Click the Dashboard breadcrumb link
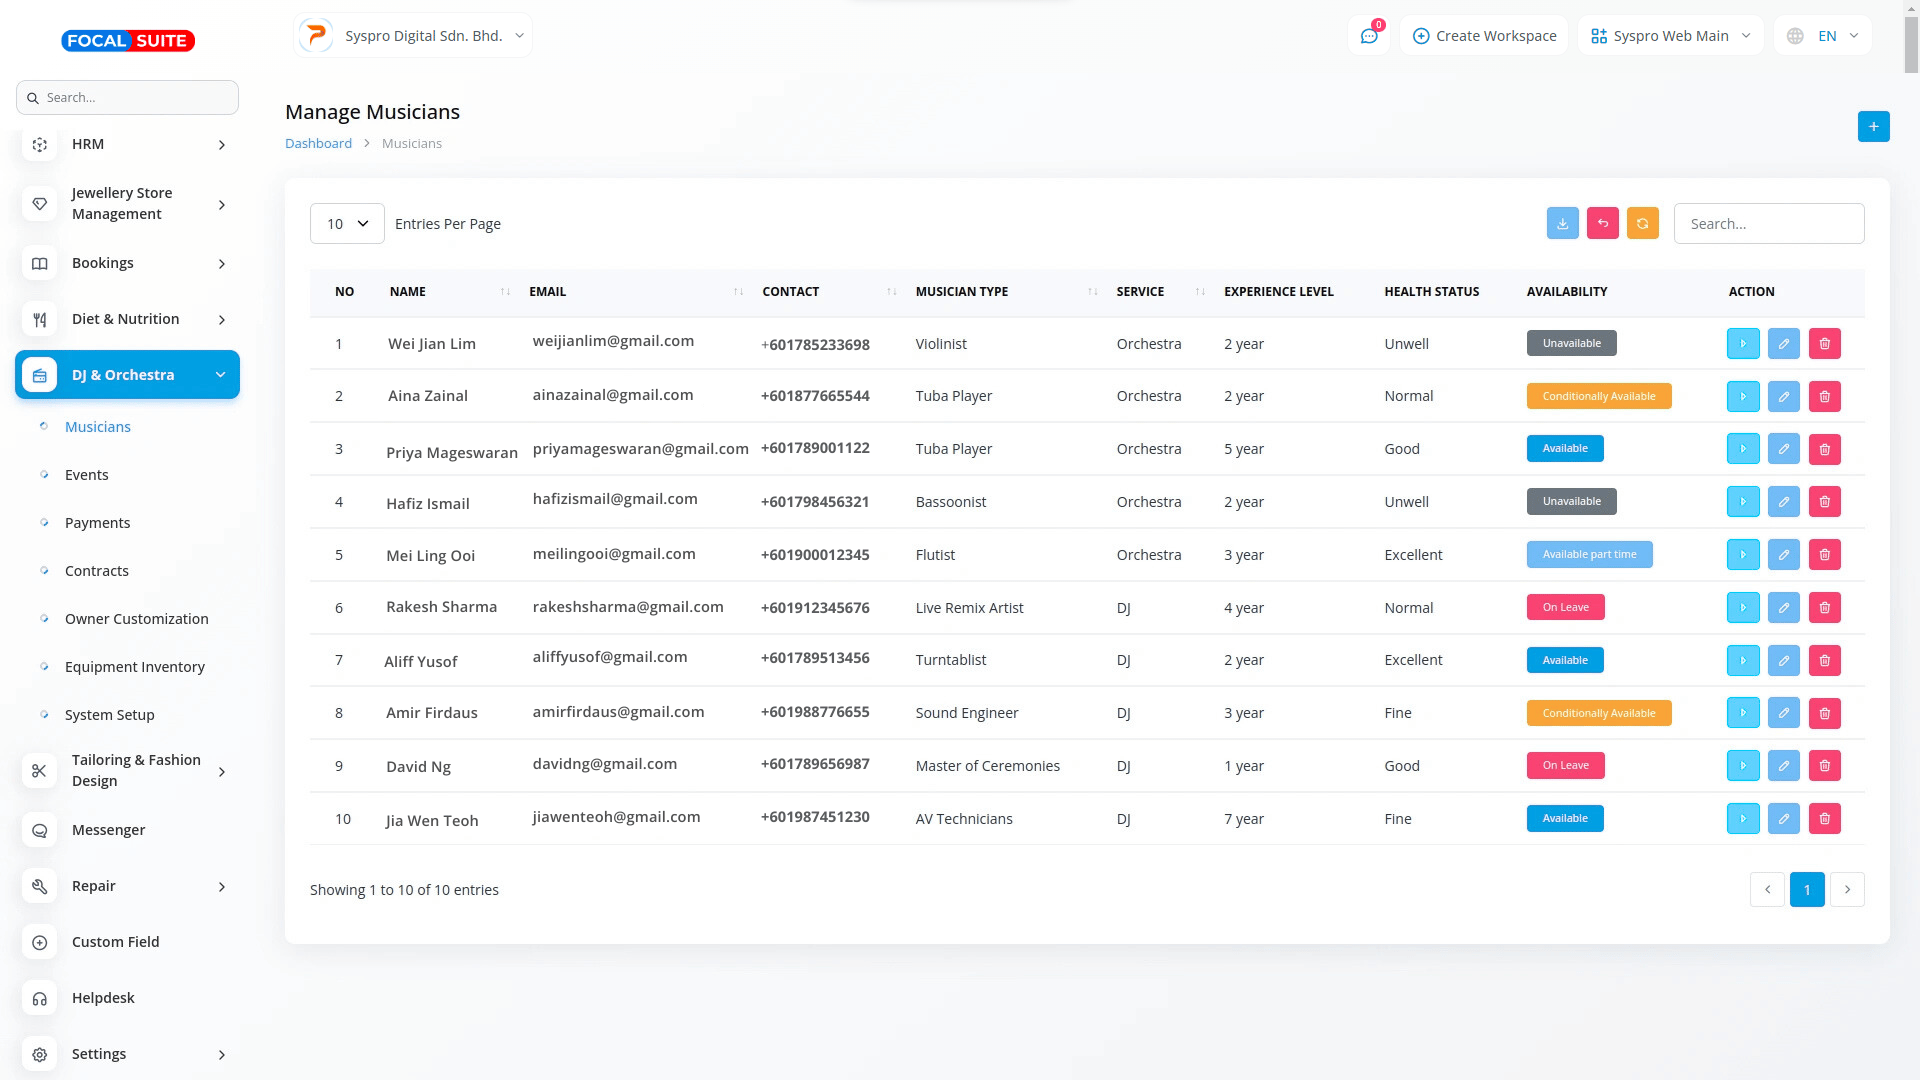The height and width of the screenshot is (1080, 1920). (318, 144)
